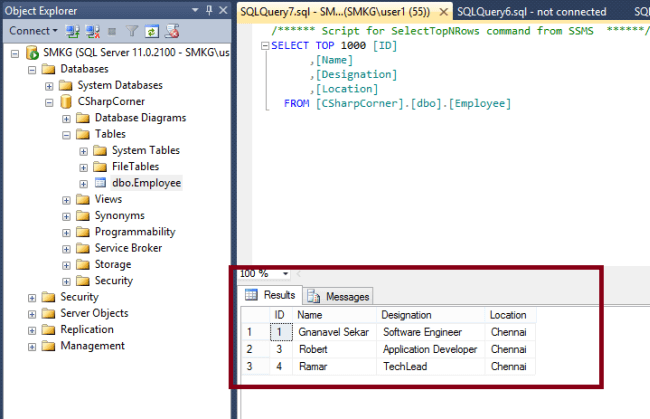Expand the database-level Security folder under CSharpCorner
The height and width of the screenshot is (419, 650).
[x=66, y=282]
